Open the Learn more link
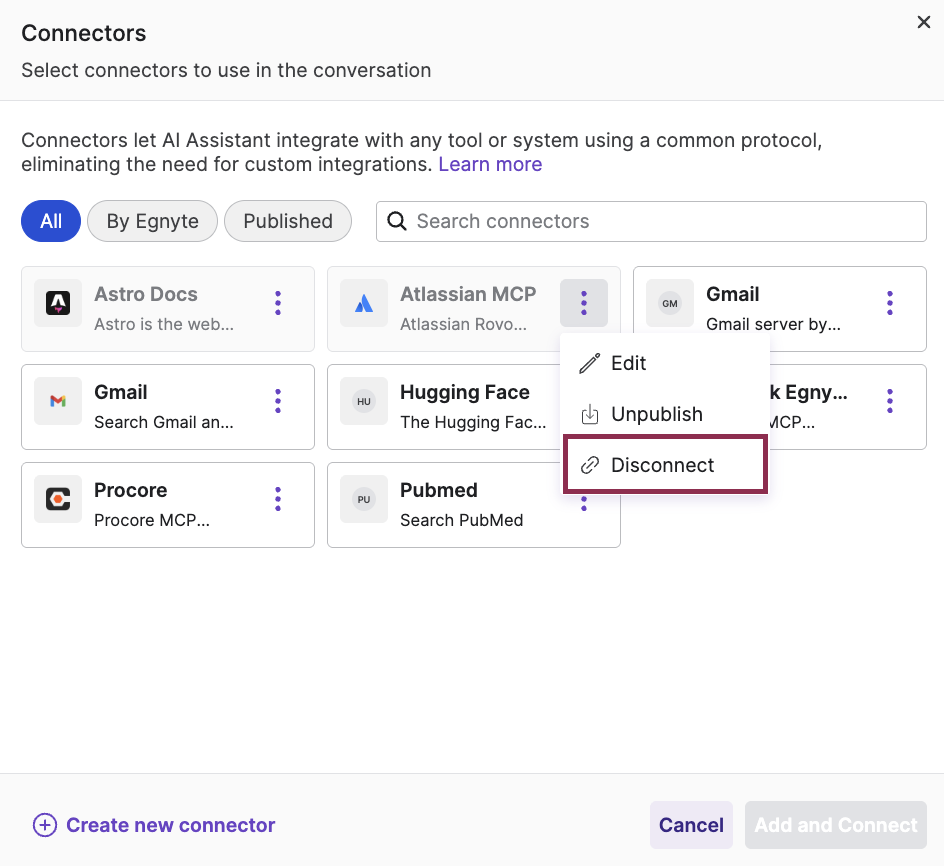 click(490, 163)
